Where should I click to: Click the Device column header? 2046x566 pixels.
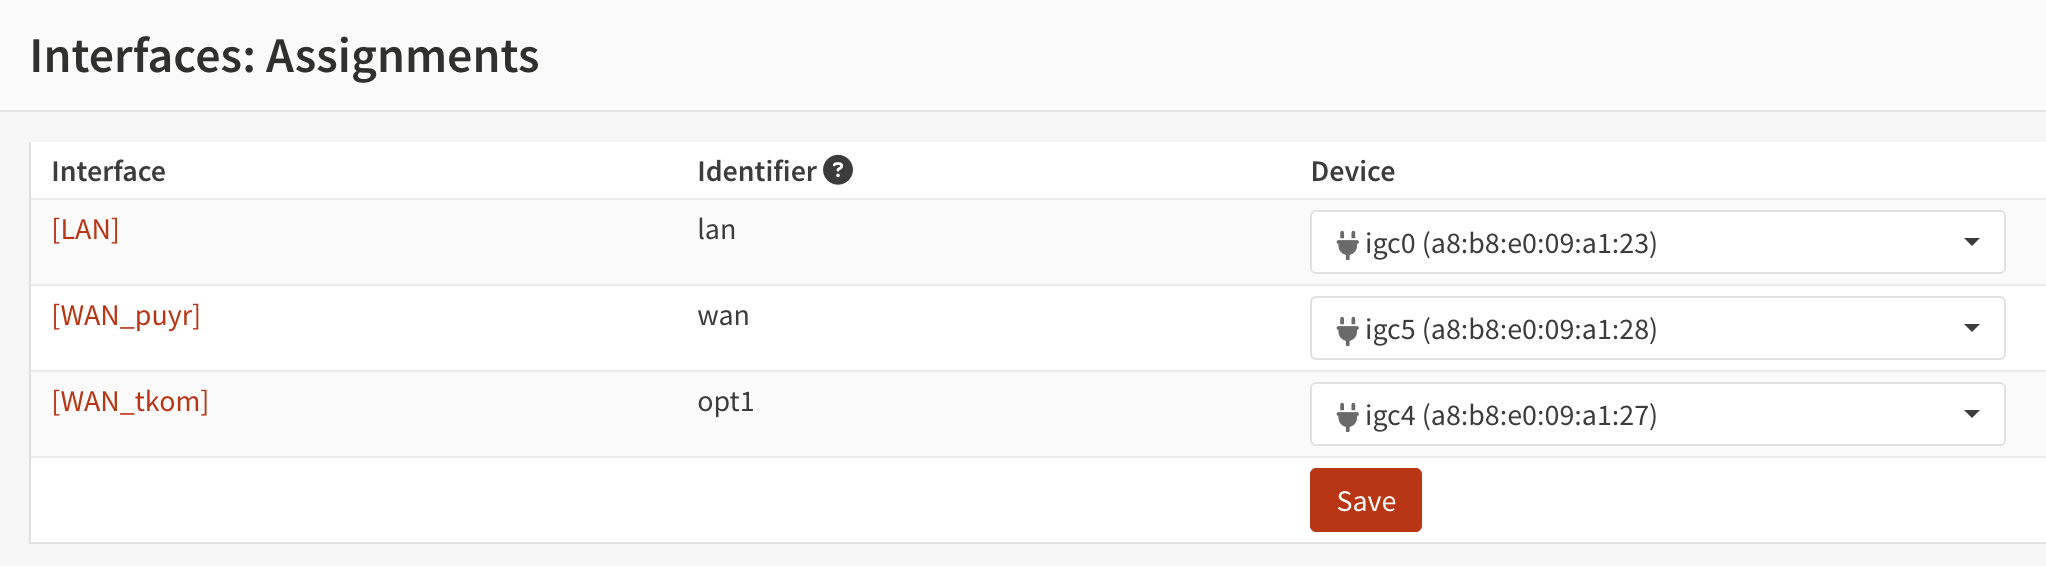coord(1352,171)
